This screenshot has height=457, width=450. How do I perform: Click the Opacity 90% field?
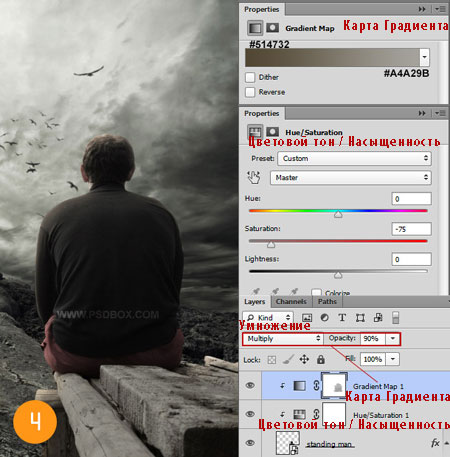click(x=373, y=339)
